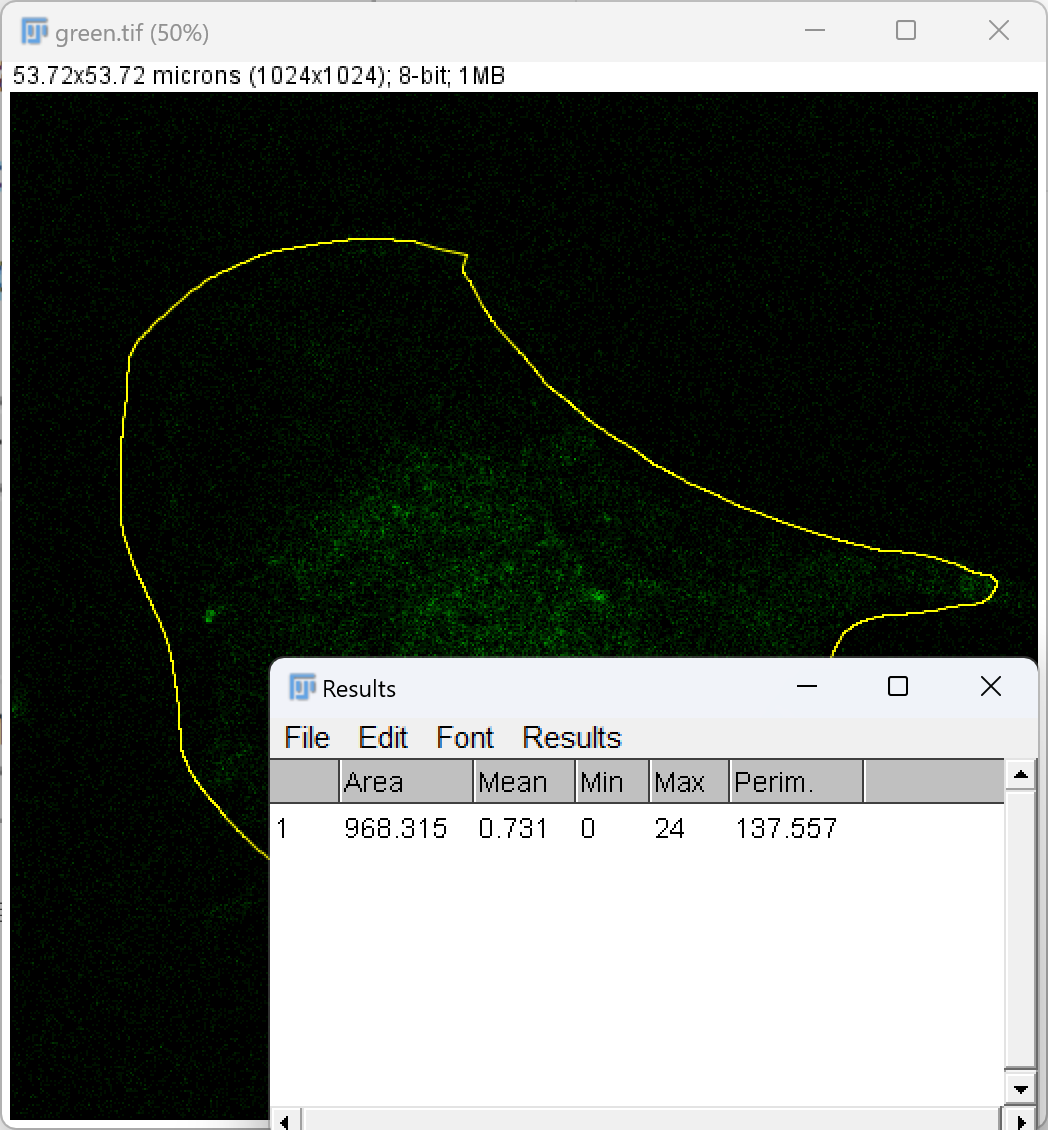Select the mean value 0.731
This screenshot has width=1048, height=1130.
512,829
